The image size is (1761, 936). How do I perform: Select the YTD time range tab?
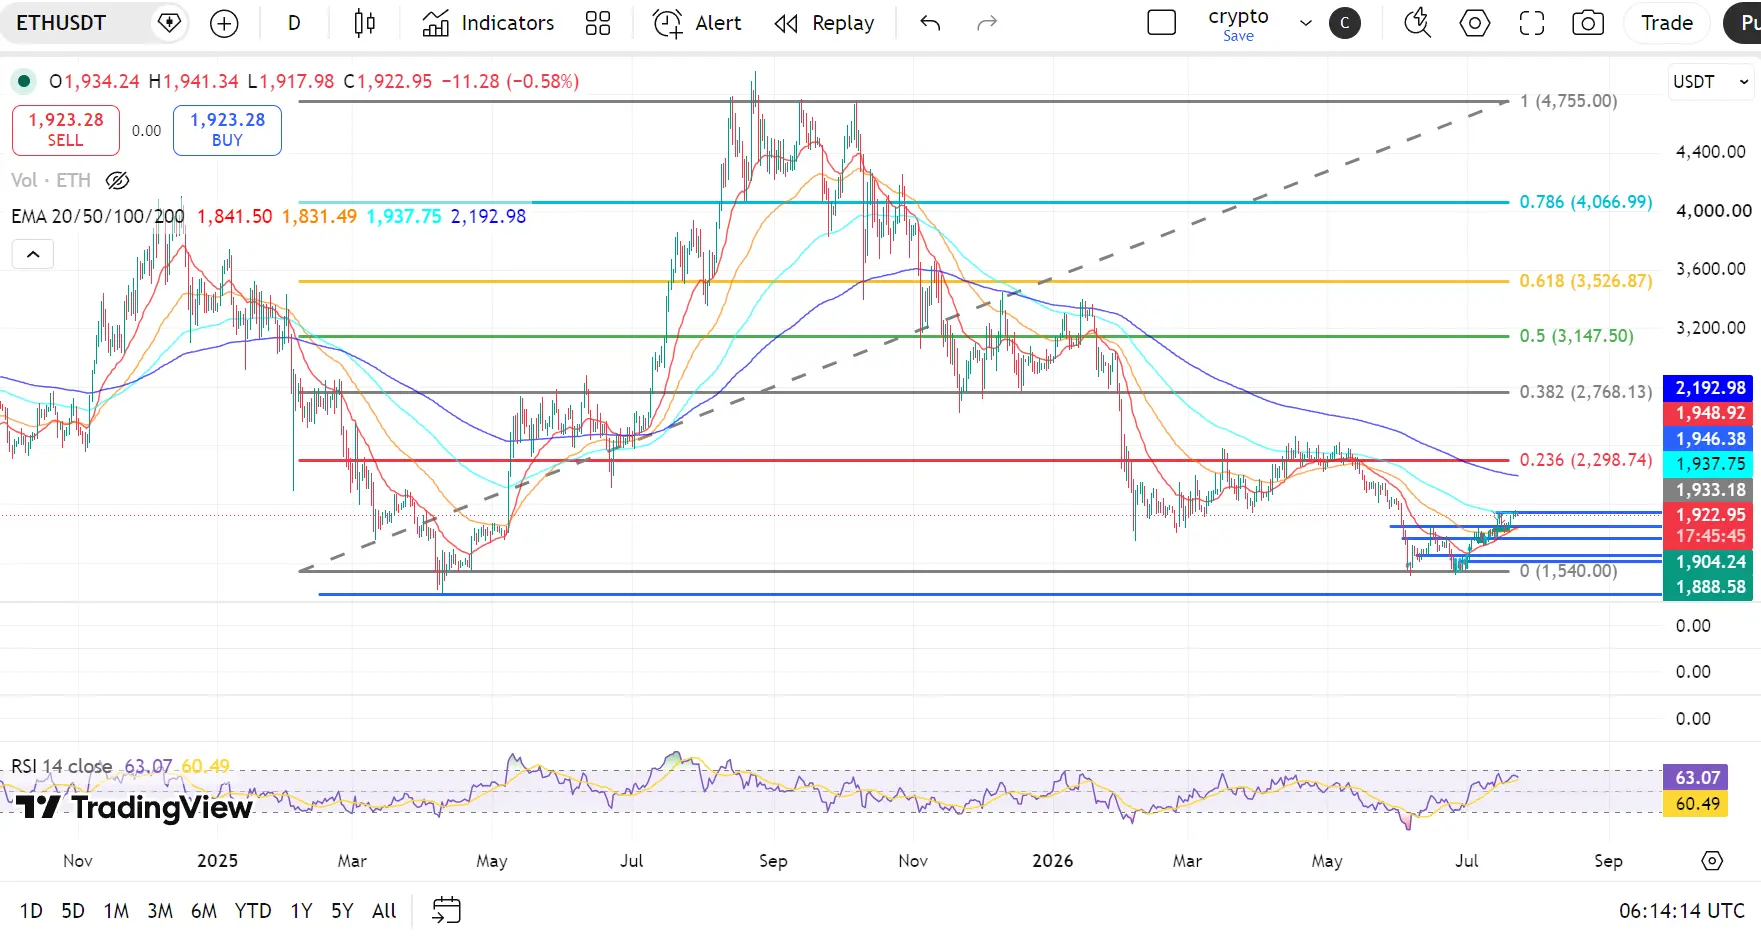pos(253,910)
